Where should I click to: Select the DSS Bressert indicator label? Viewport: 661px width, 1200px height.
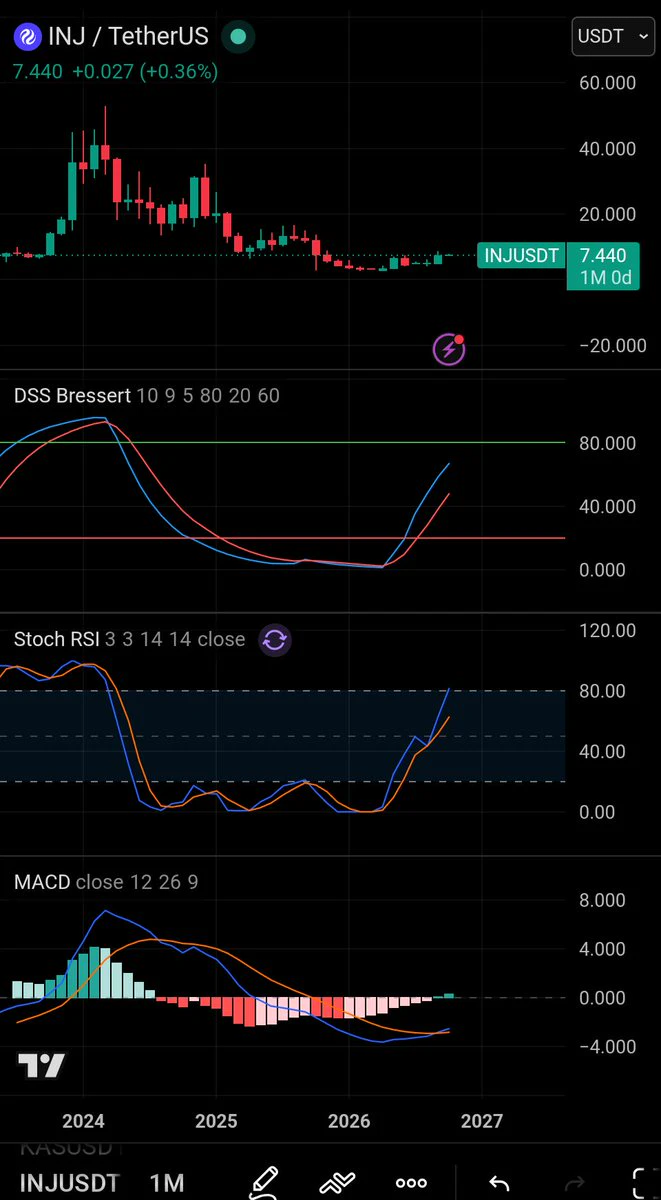(72, 396)
